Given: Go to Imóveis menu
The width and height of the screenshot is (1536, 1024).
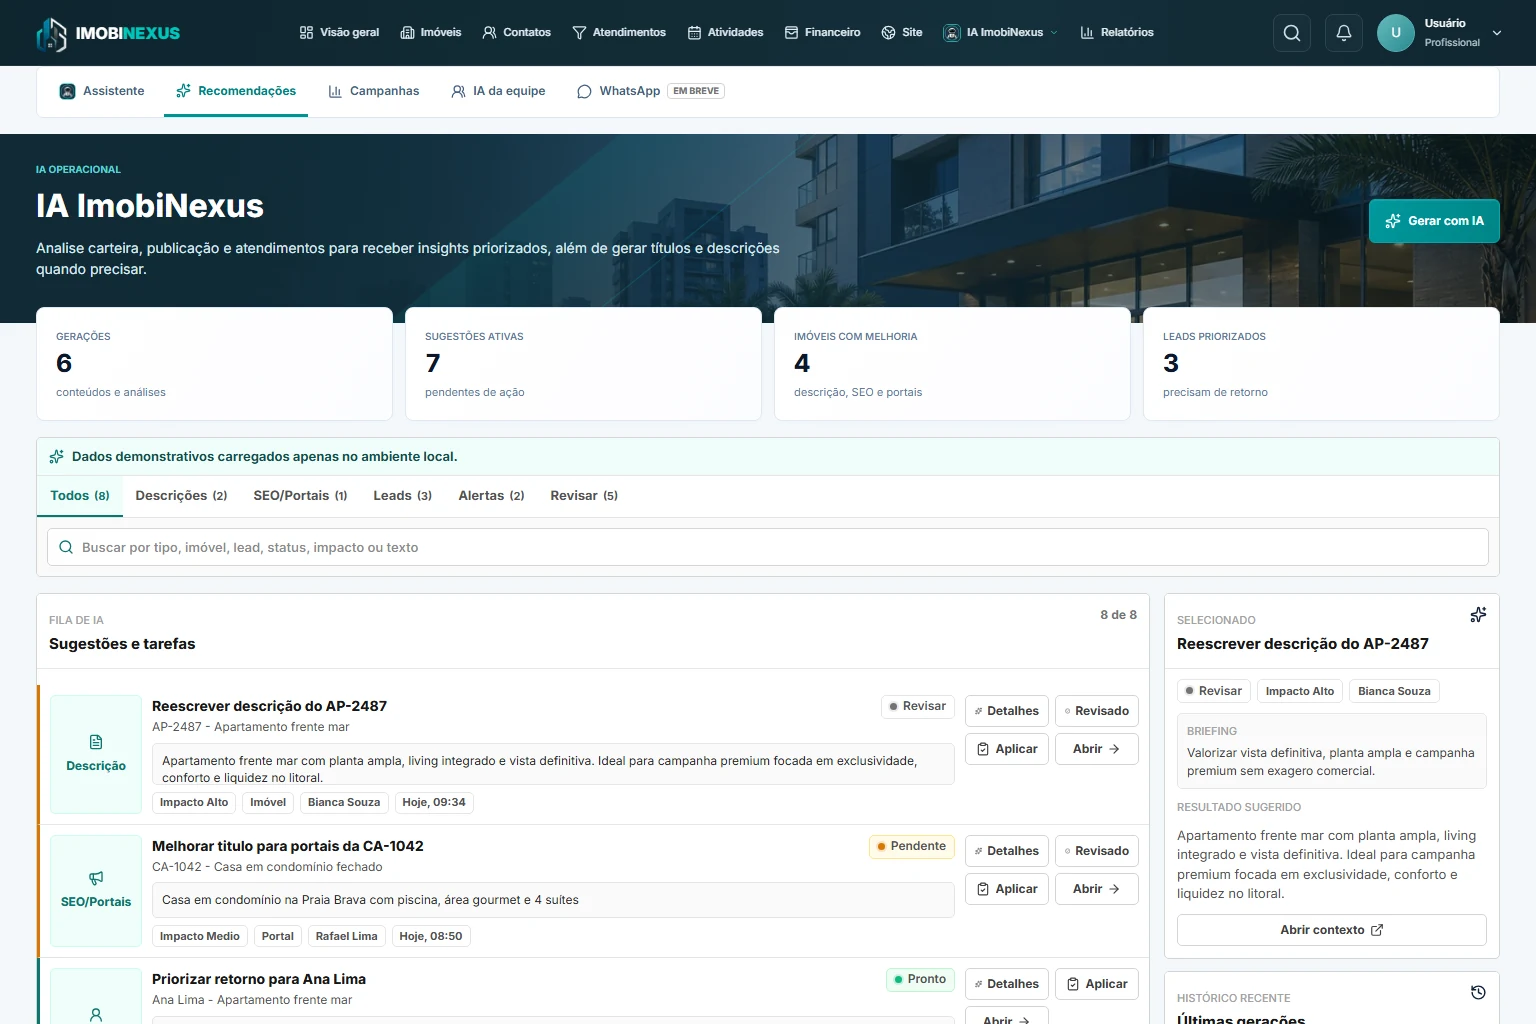Looking at the screenshot, I should pyautogui.click(x=431, y=33).
